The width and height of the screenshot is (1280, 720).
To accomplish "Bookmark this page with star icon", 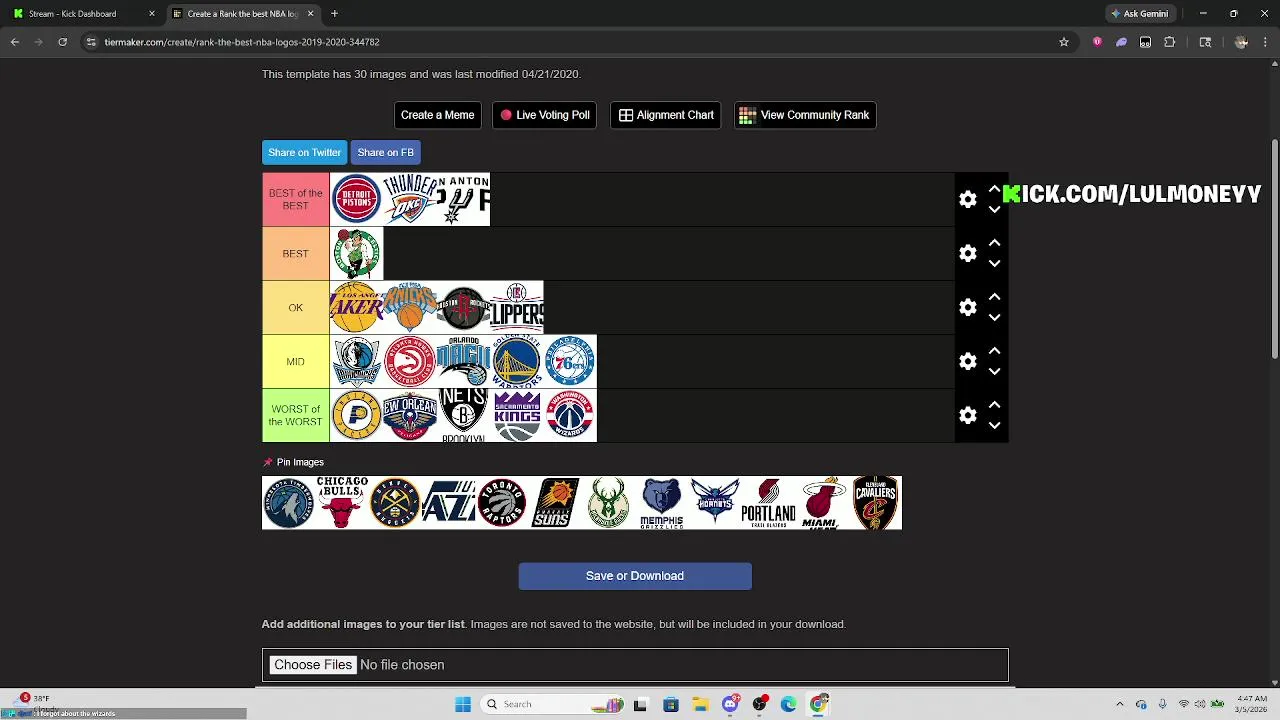I will point(1064,42).
